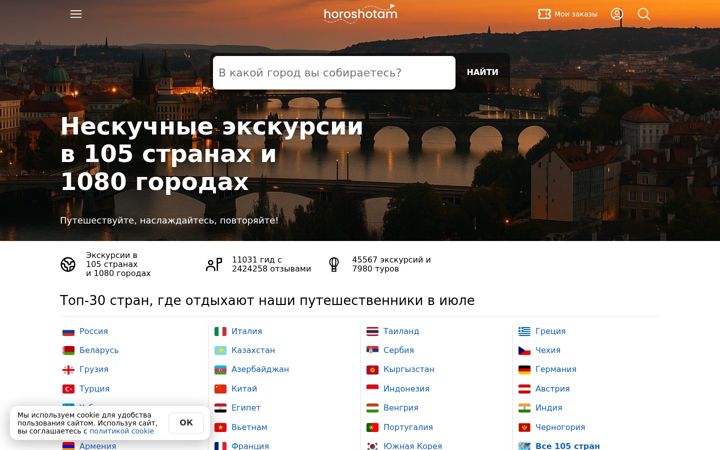The width and height of the screenshot is (720, 450).
Task: Open the Кыргызстан country link
Action: pos(409,369)
